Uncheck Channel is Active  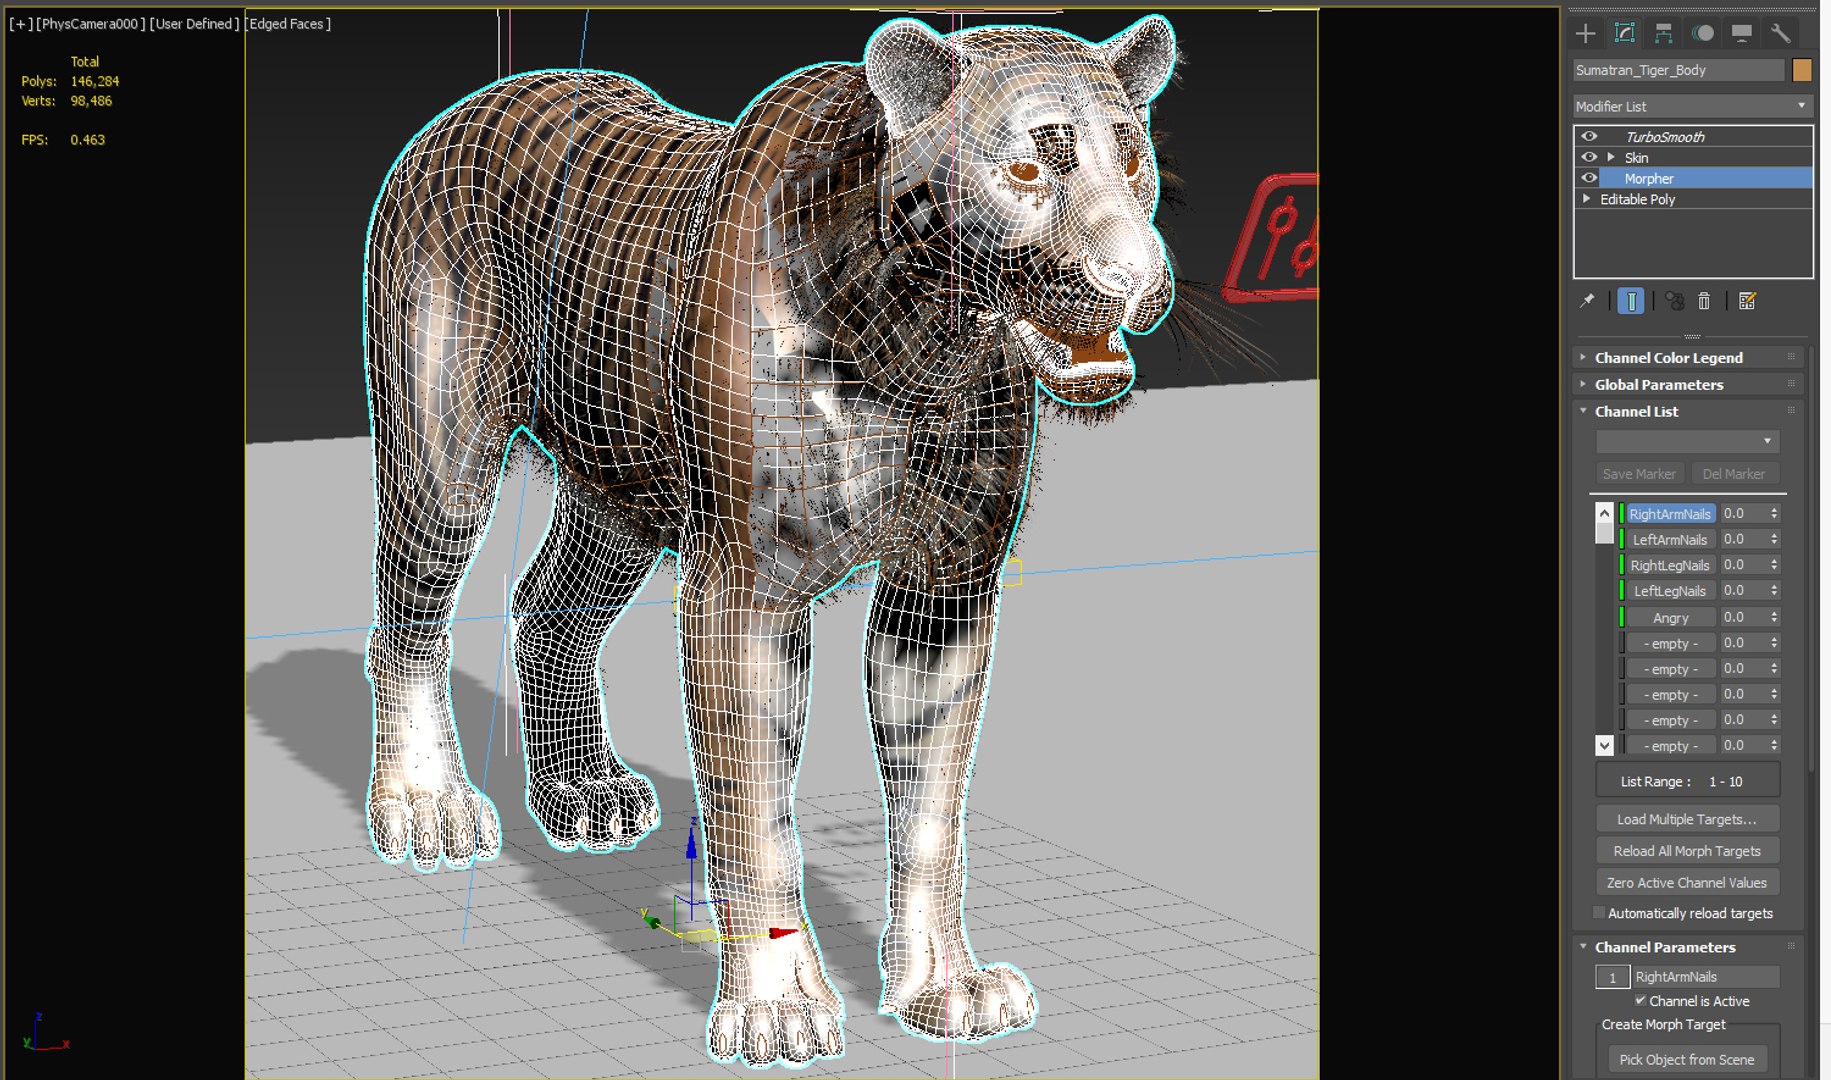click(x=1640, y=1001)
